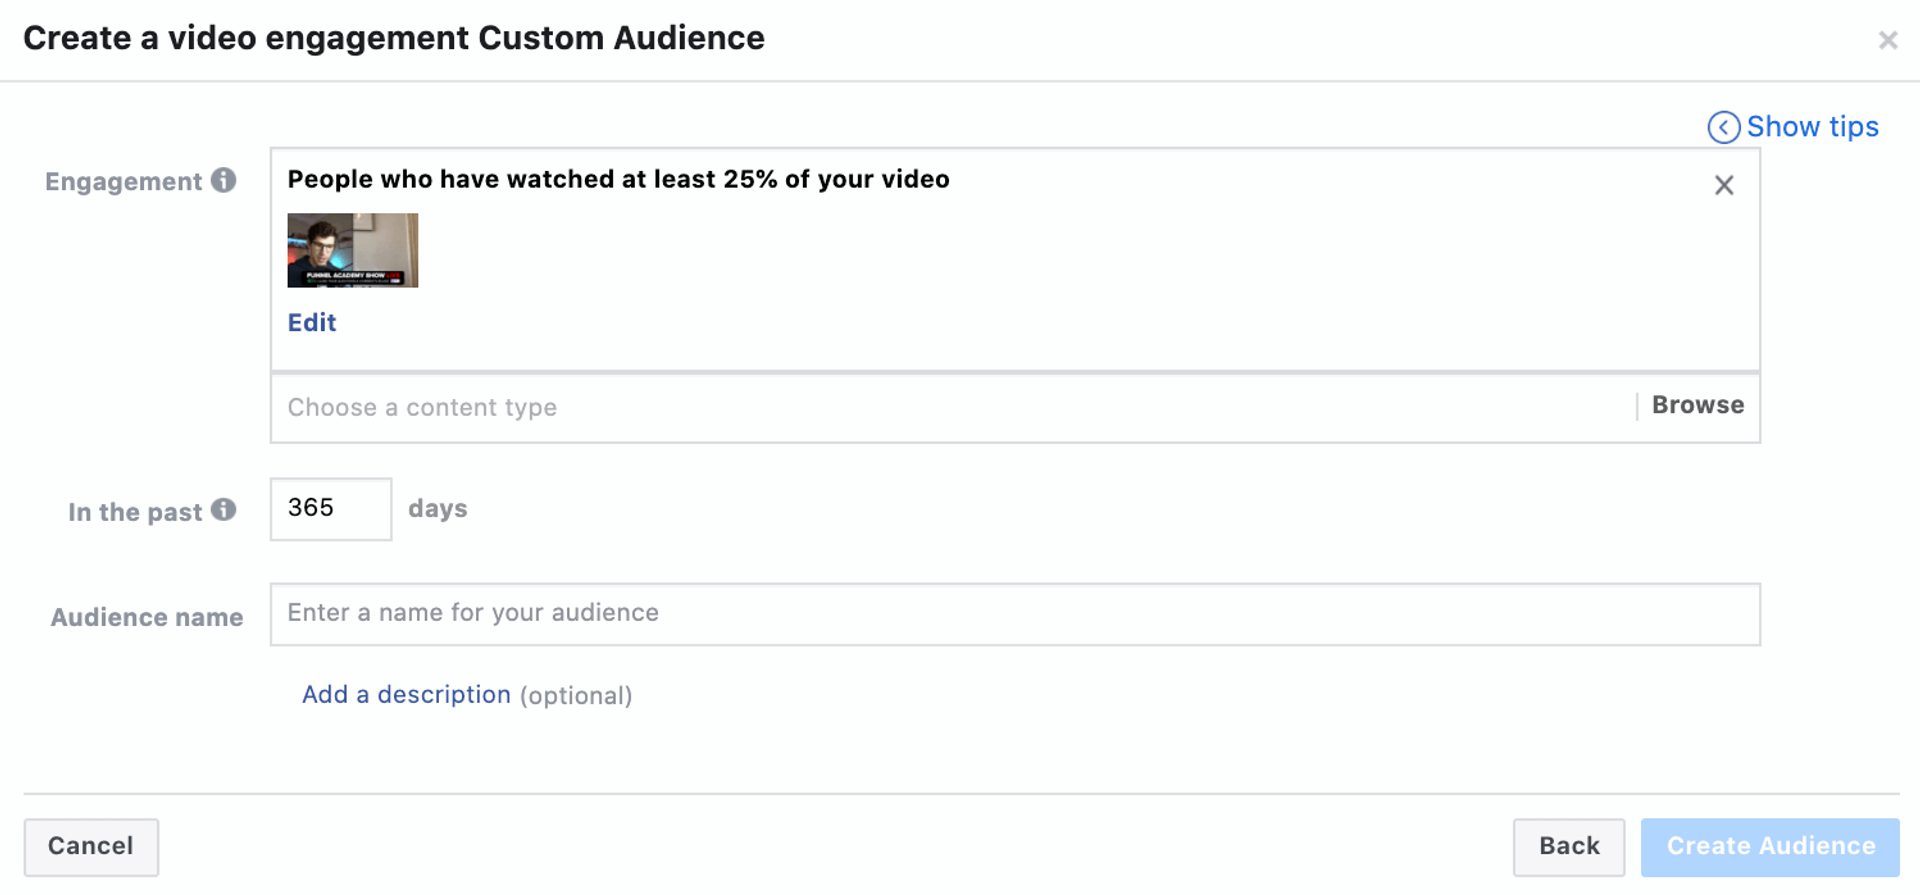This screenshot has height=895, width=1920.
Task: Cancel the audience creation
Action: click(91, 846)
